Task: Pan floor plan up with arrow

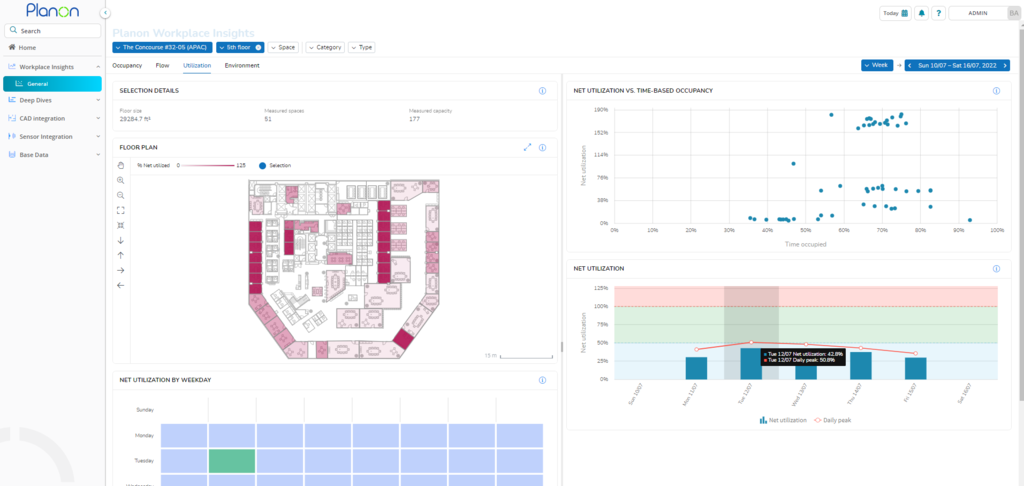Action: tap(121, 255)
